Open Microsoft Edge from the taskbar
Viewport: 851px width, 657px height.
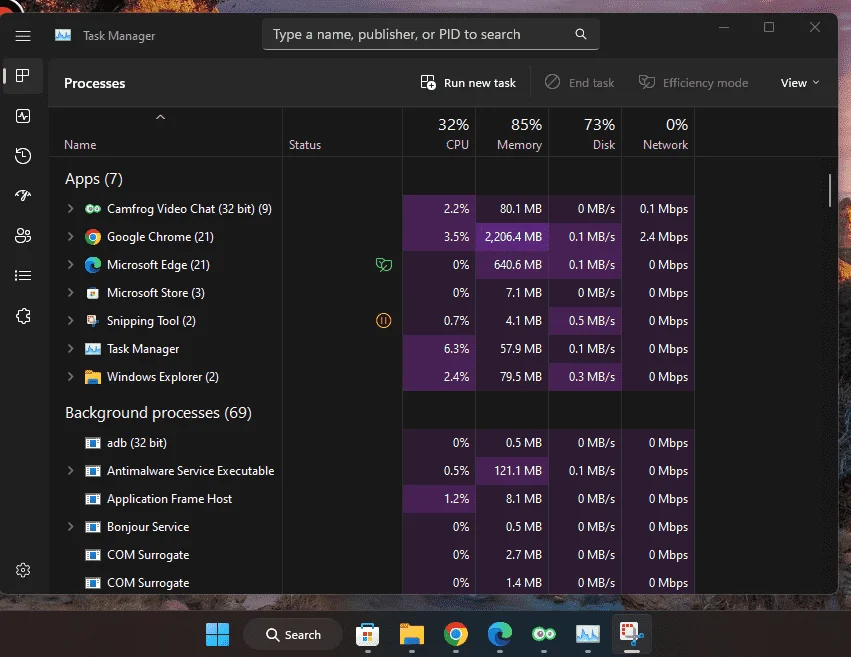coord(500,634)
